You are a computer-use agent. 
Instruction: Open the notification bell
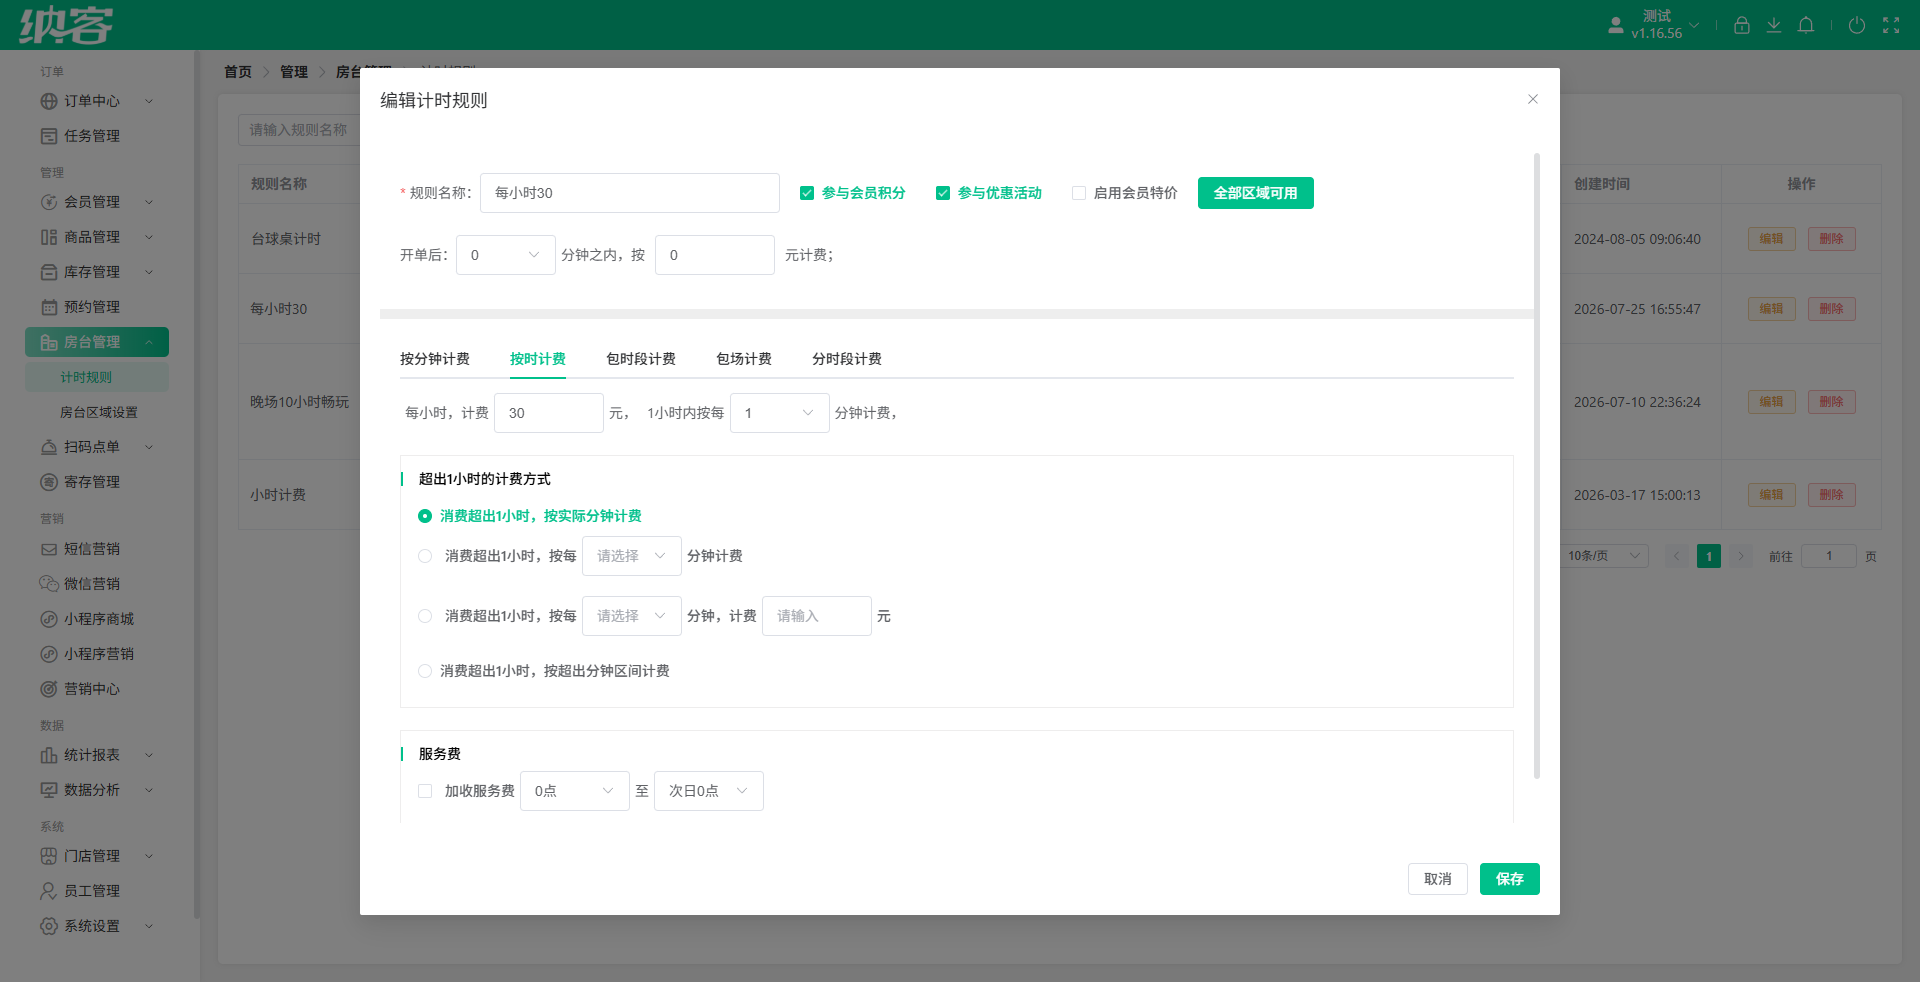point(1805,25)
